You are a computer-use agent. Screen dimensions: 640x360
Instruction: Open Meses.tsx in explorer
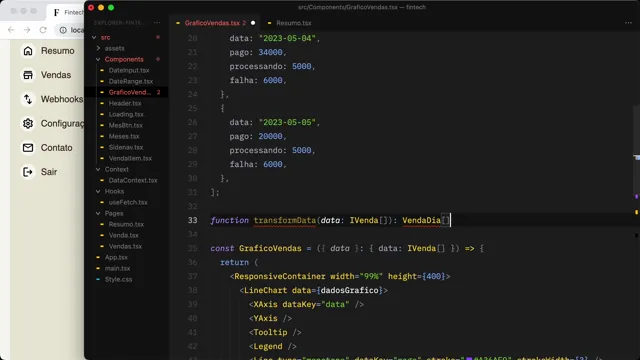click(124, 137)
